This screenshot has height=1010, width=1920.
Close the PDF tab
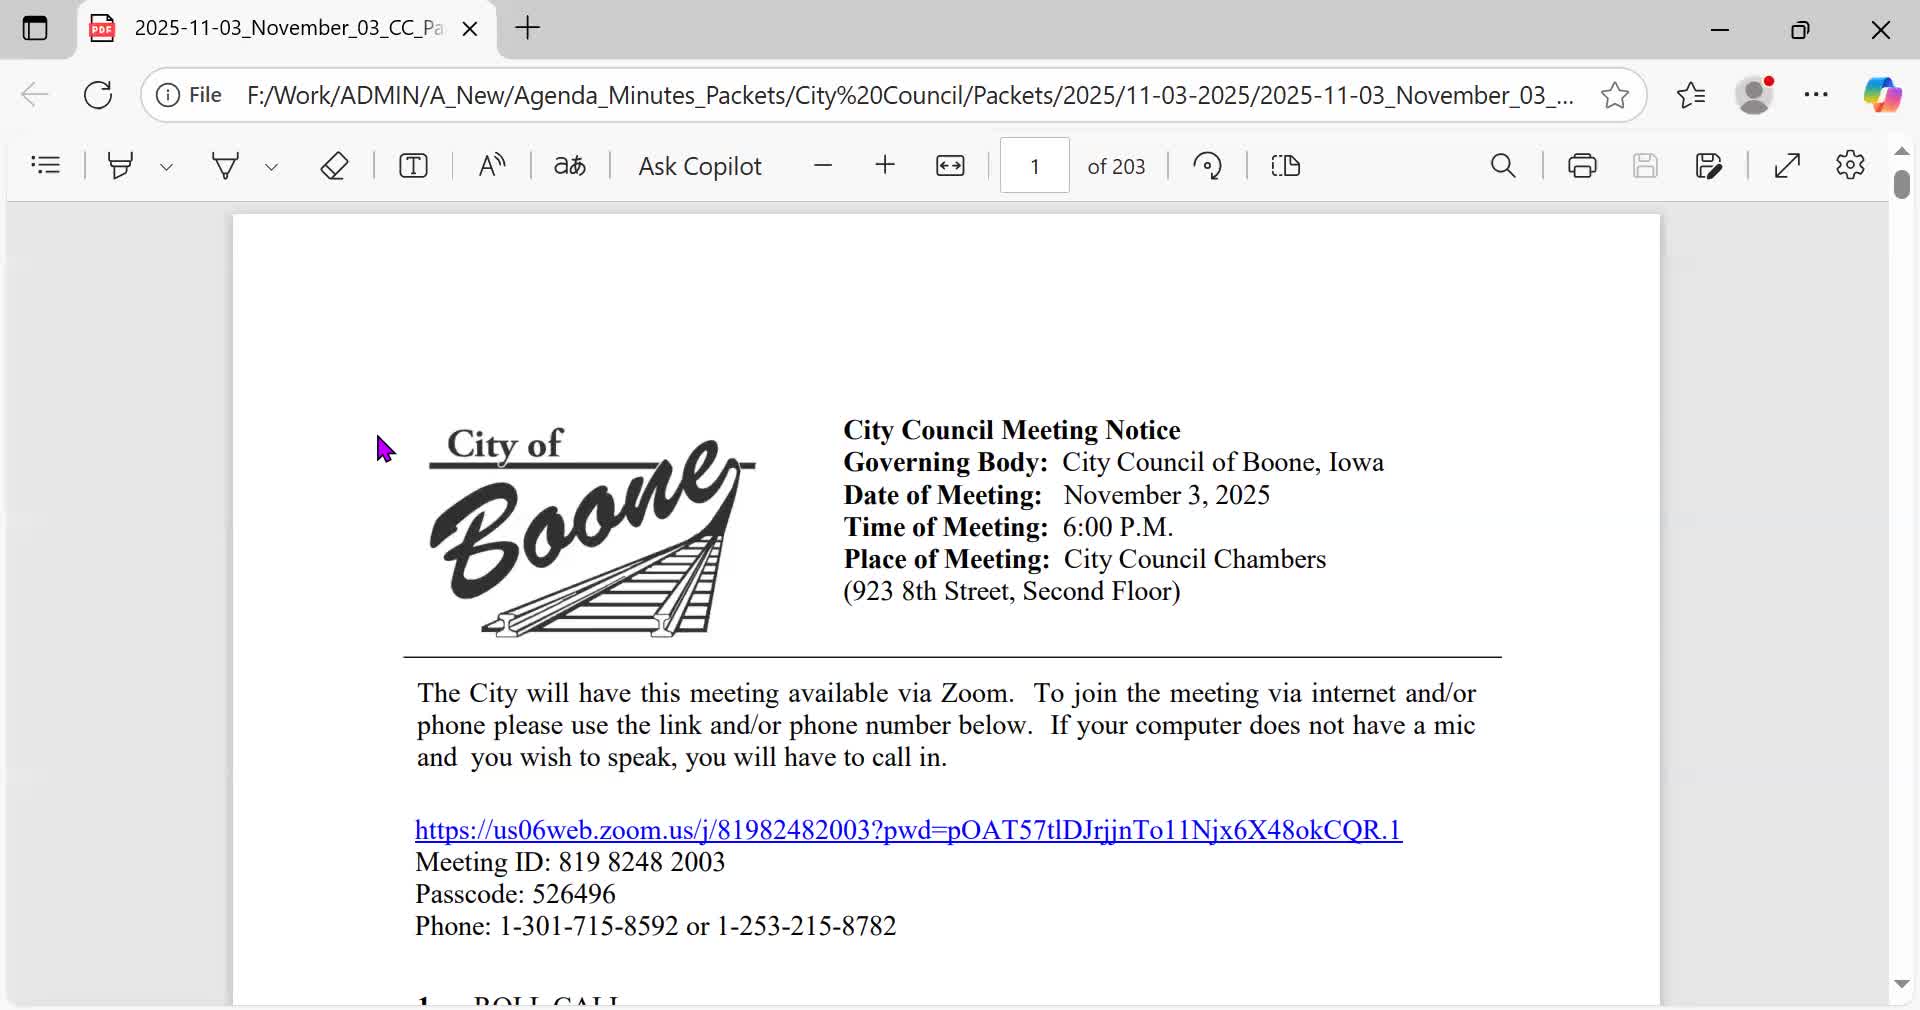[470, 29]
